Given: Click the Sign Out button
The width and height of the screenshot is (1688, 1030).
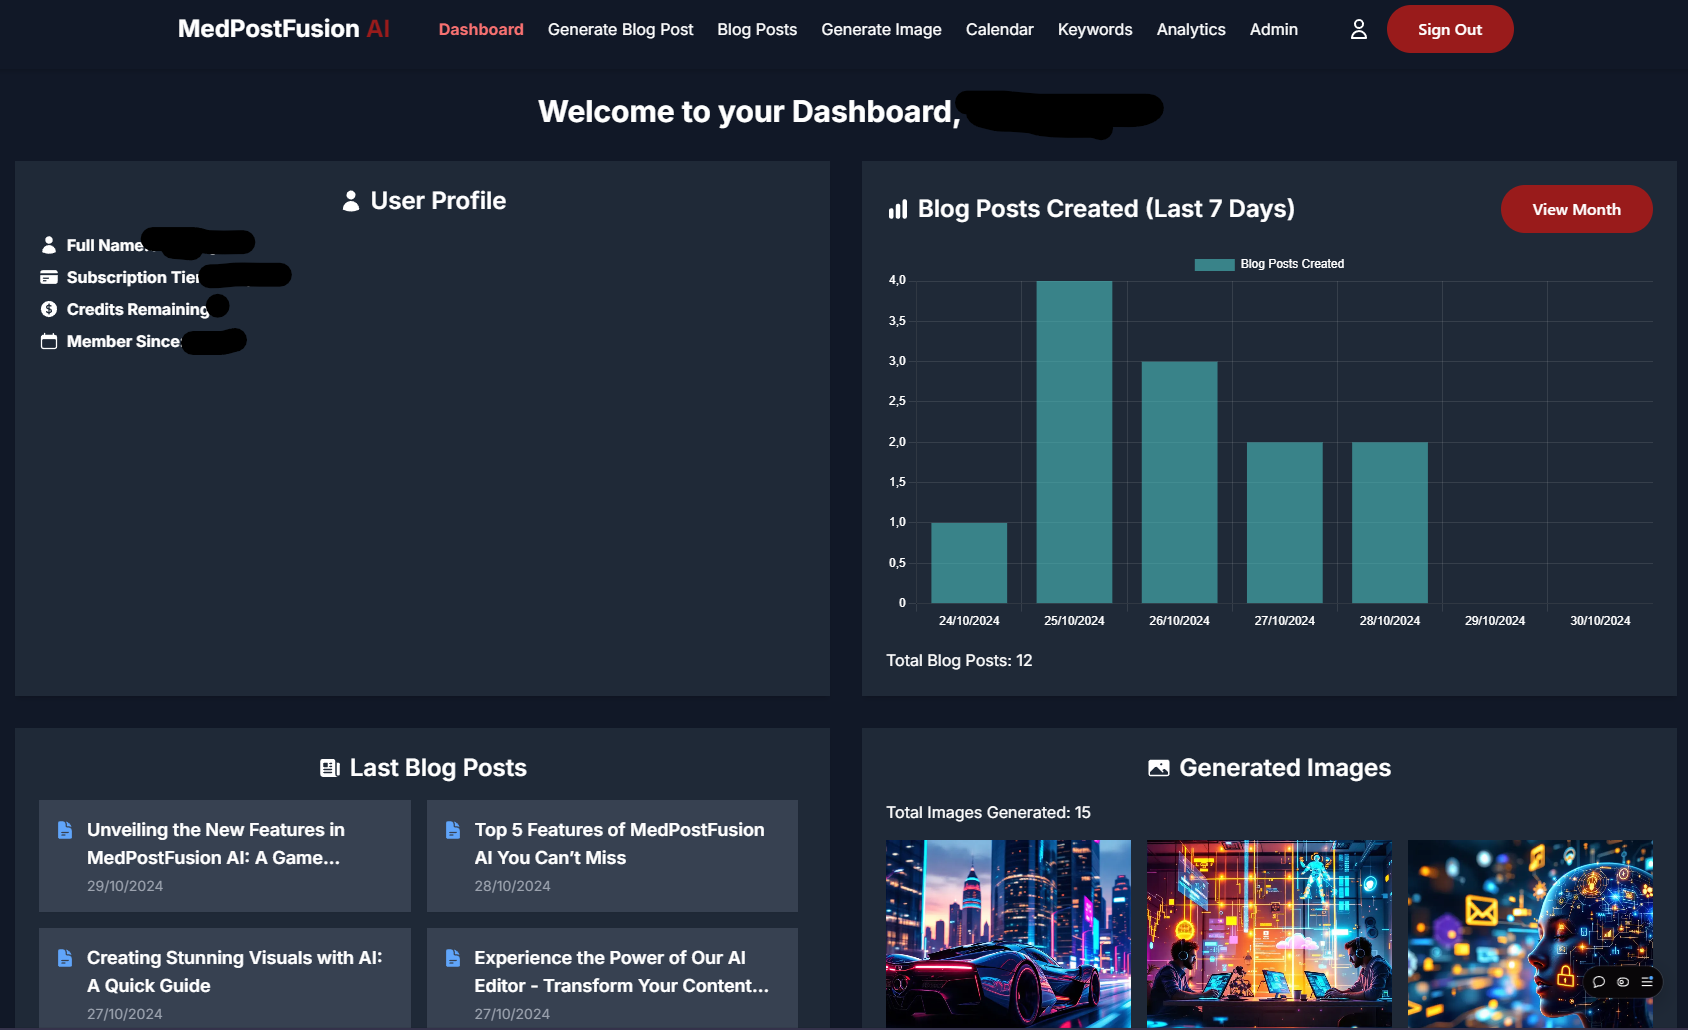Looking at the screenshot, I should (x=1450, y=29).
